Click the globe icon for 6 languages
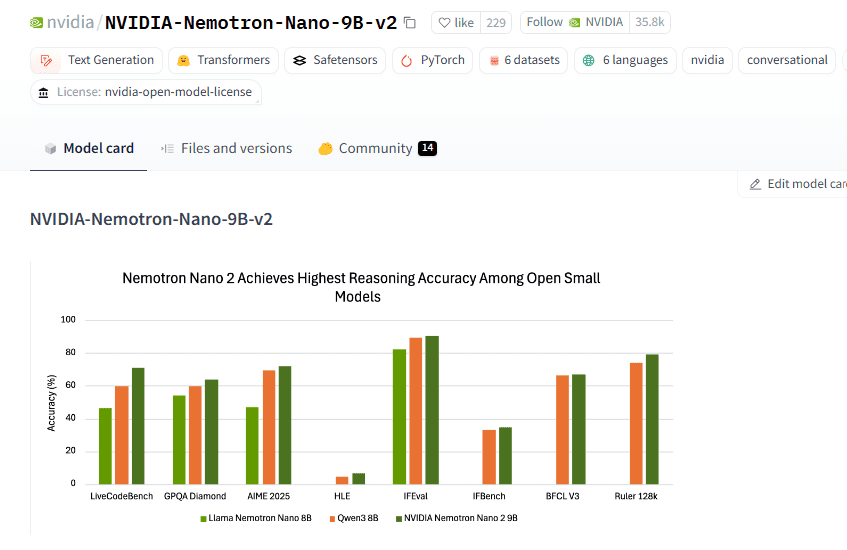 (x=588, y=61)
